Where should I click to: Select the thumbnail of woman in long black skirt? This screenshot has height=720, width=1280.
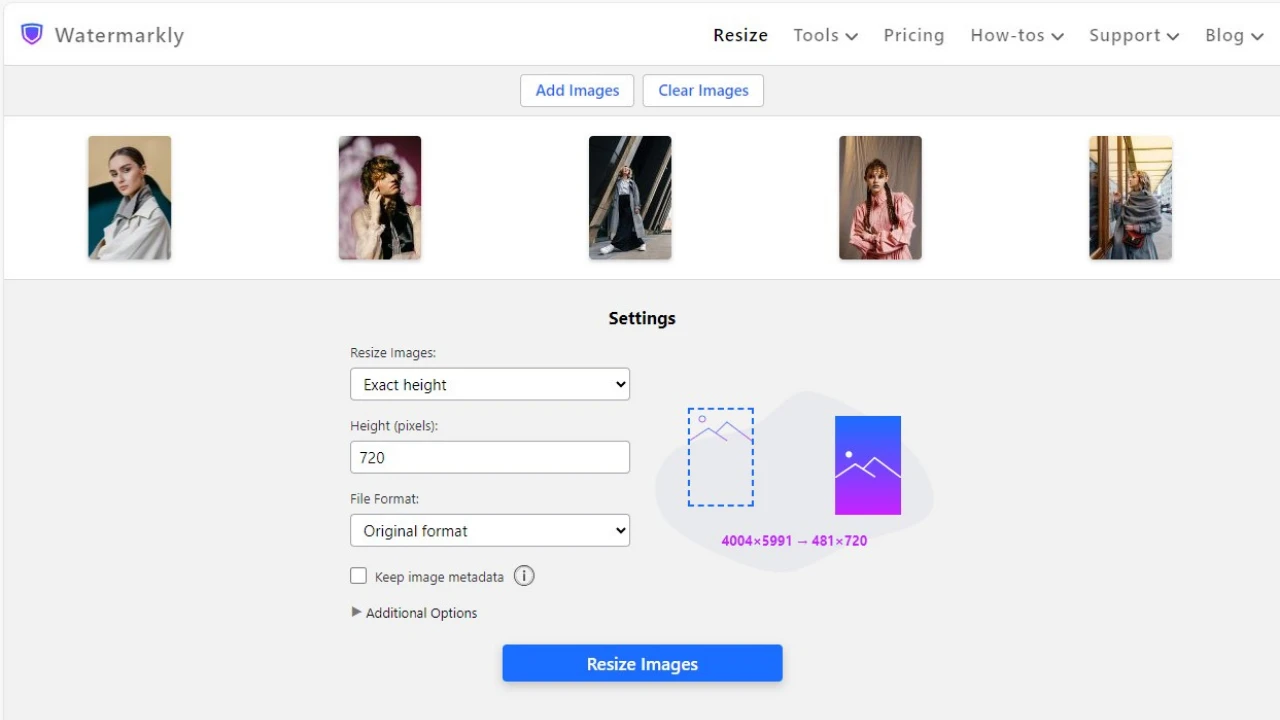[630, 198]
